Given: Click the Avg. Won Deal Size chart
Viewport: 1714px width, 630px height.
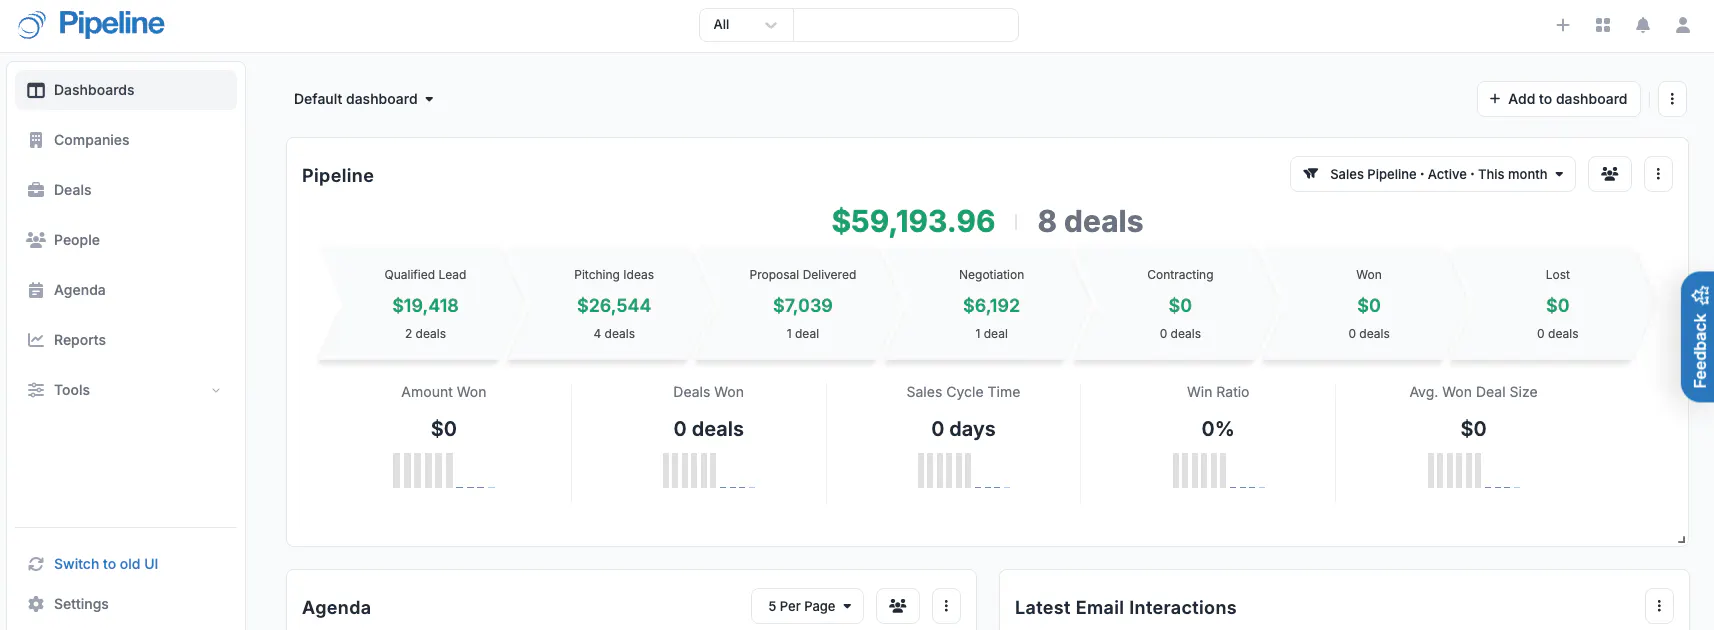Looking at the screenshot, I should coord(1473,470).
